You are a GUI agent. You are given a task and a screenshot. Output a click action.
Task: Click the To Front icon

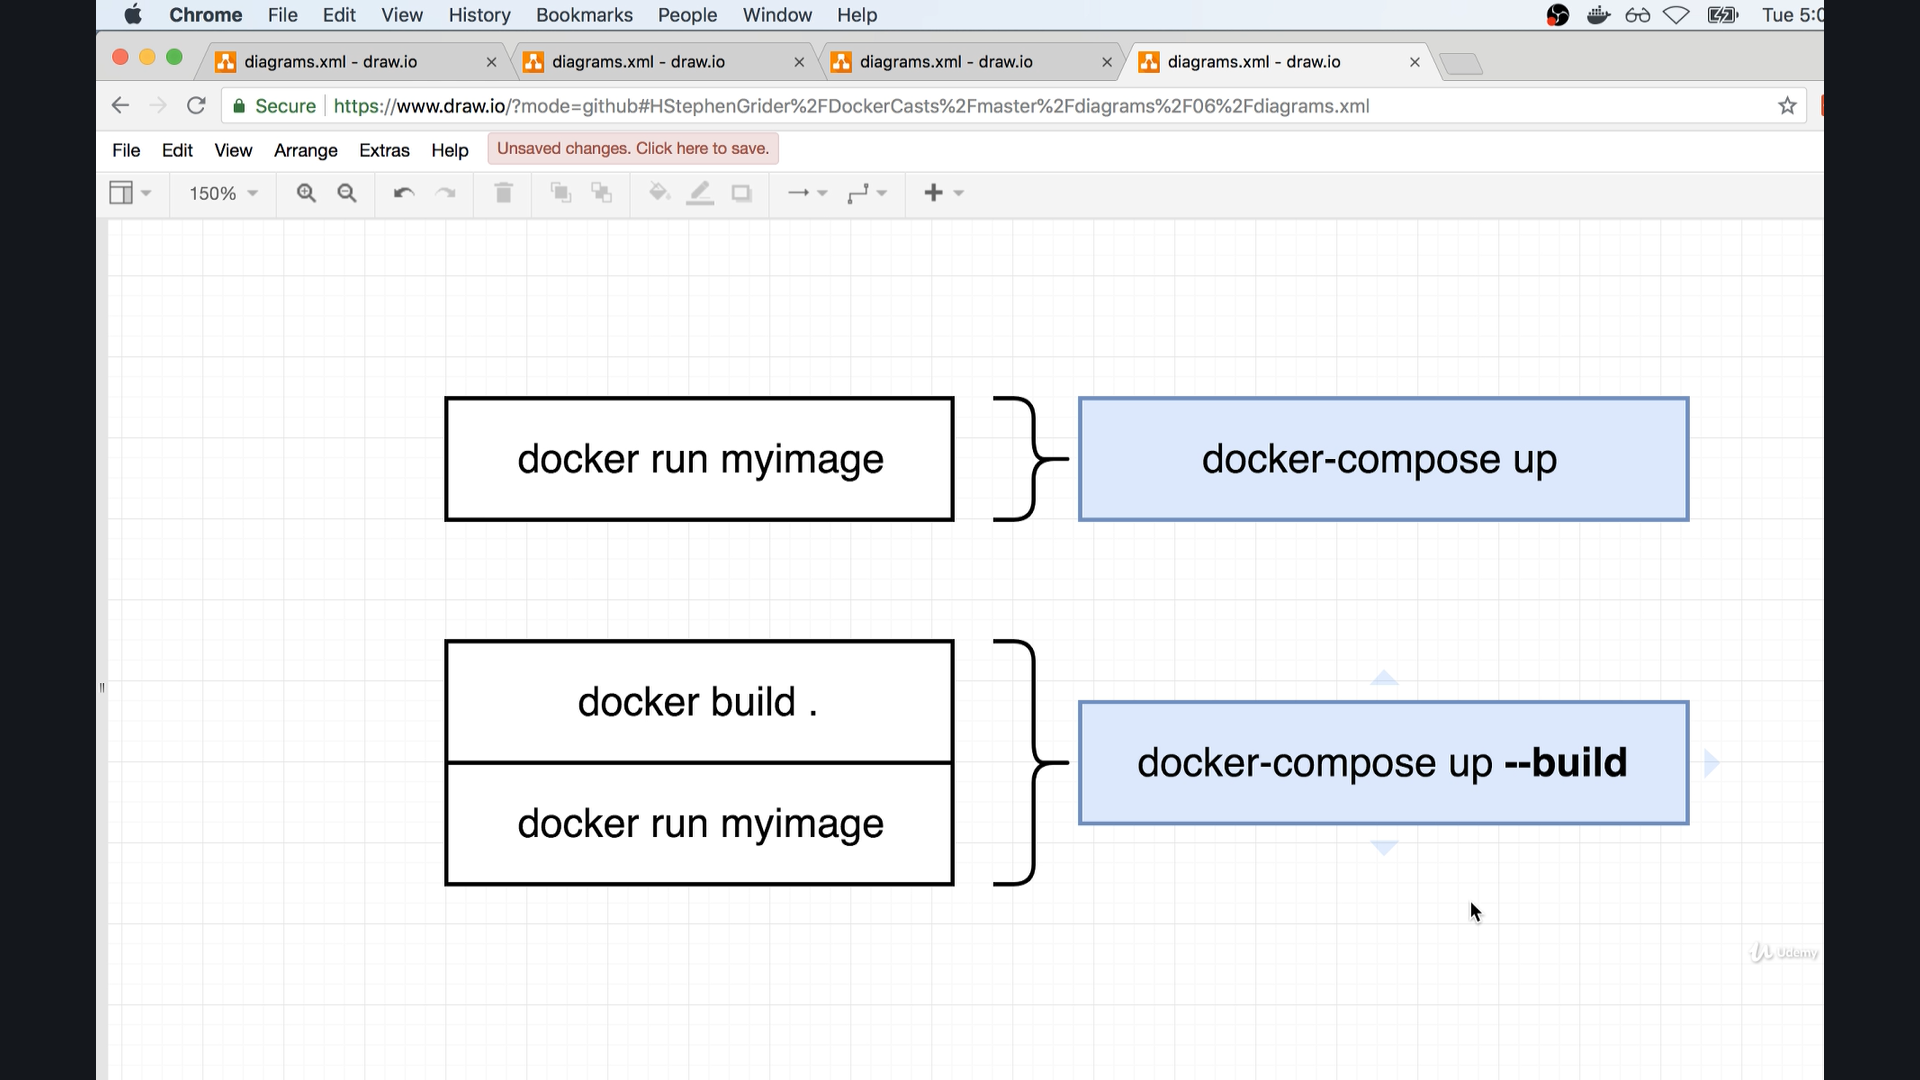click(x=561, y=192)
